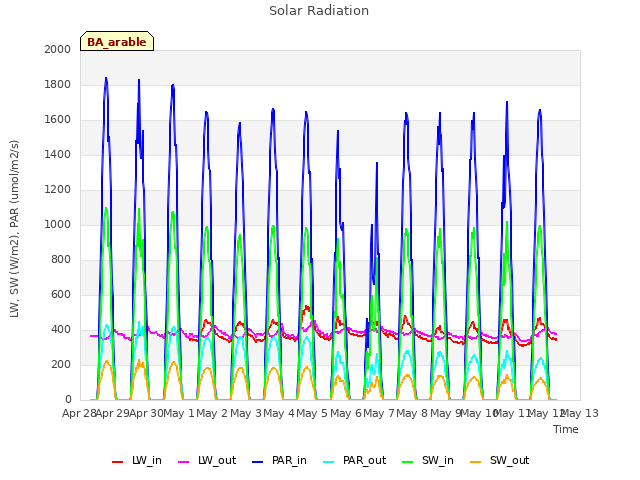The width and height of the screenshot is (640, 480).
Task: Click the May 6 x-axis tick label
Action: click(346, 413)
